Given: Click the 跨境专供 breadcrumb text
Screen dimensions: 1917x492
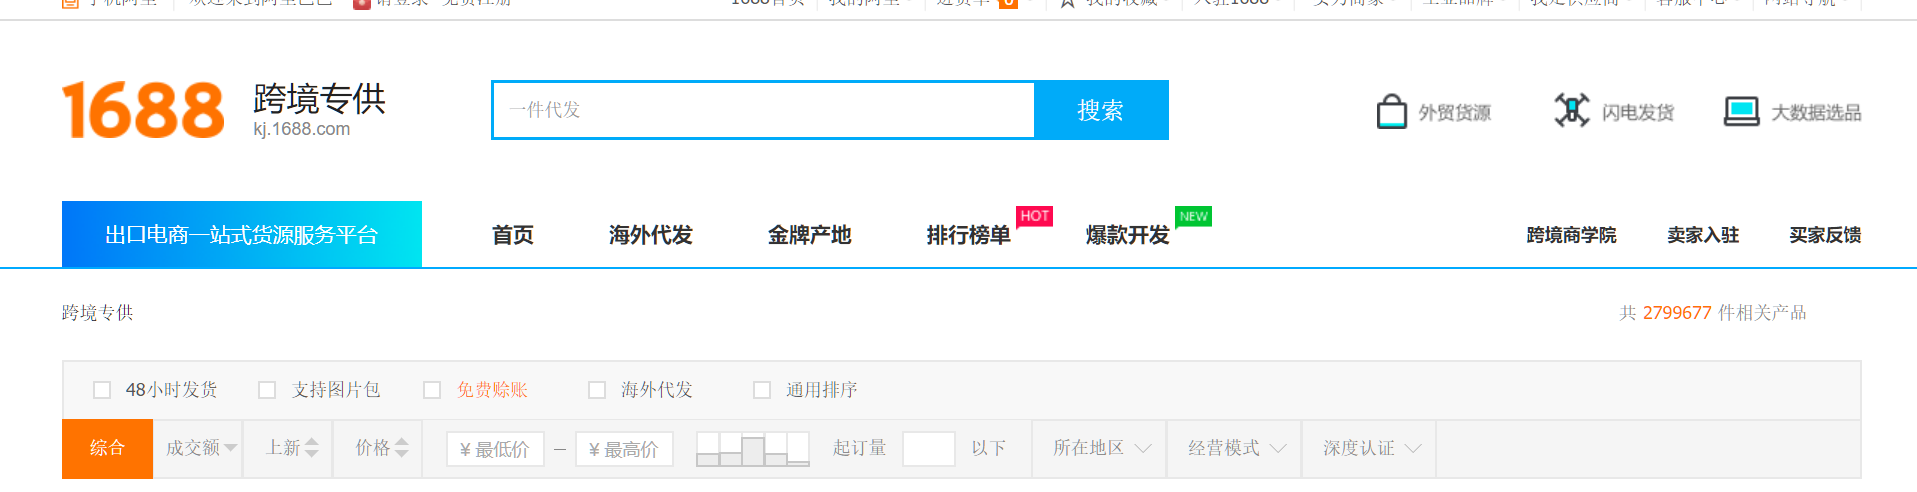Looking at the screenshot, I should pos(97,313).
